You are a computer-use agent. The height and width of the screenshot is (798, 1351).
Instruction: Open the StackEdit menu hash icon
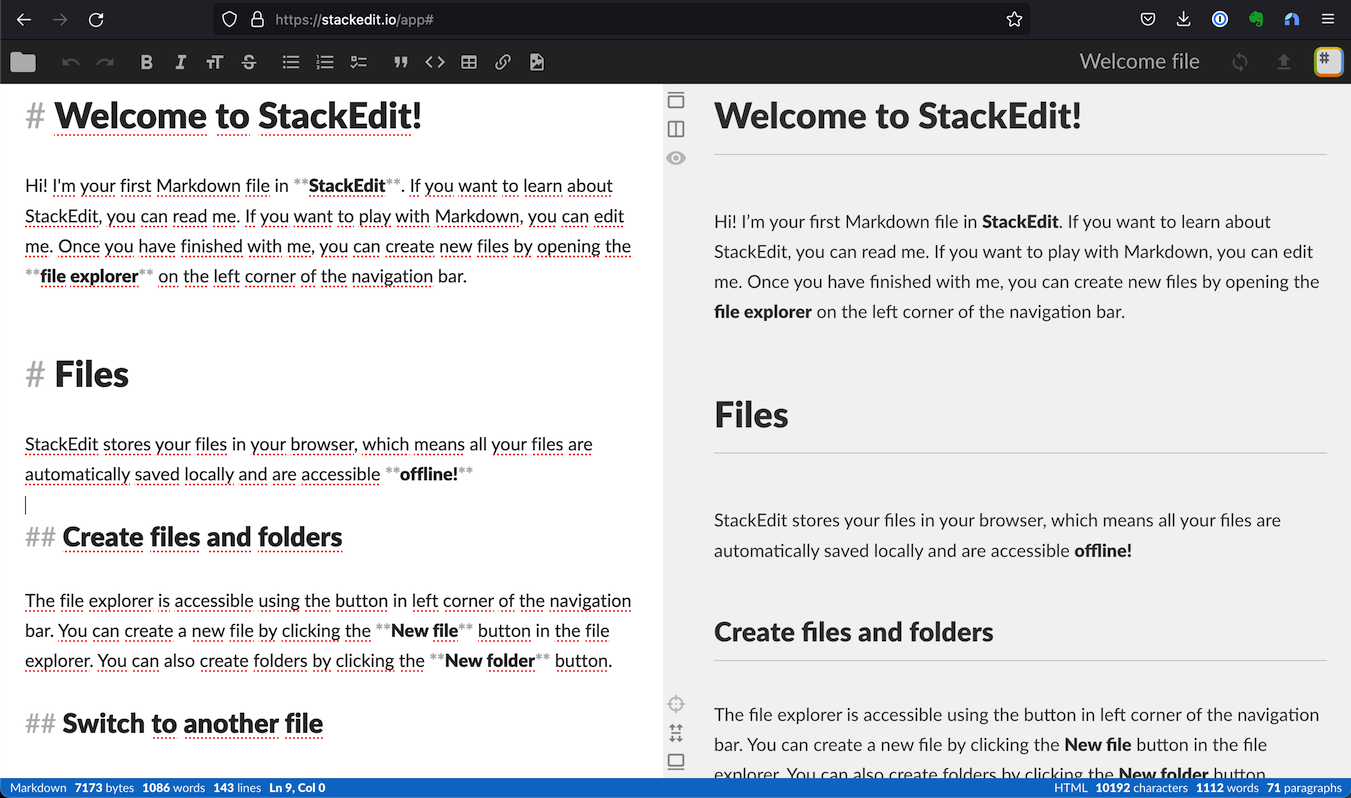[1328, 62]
